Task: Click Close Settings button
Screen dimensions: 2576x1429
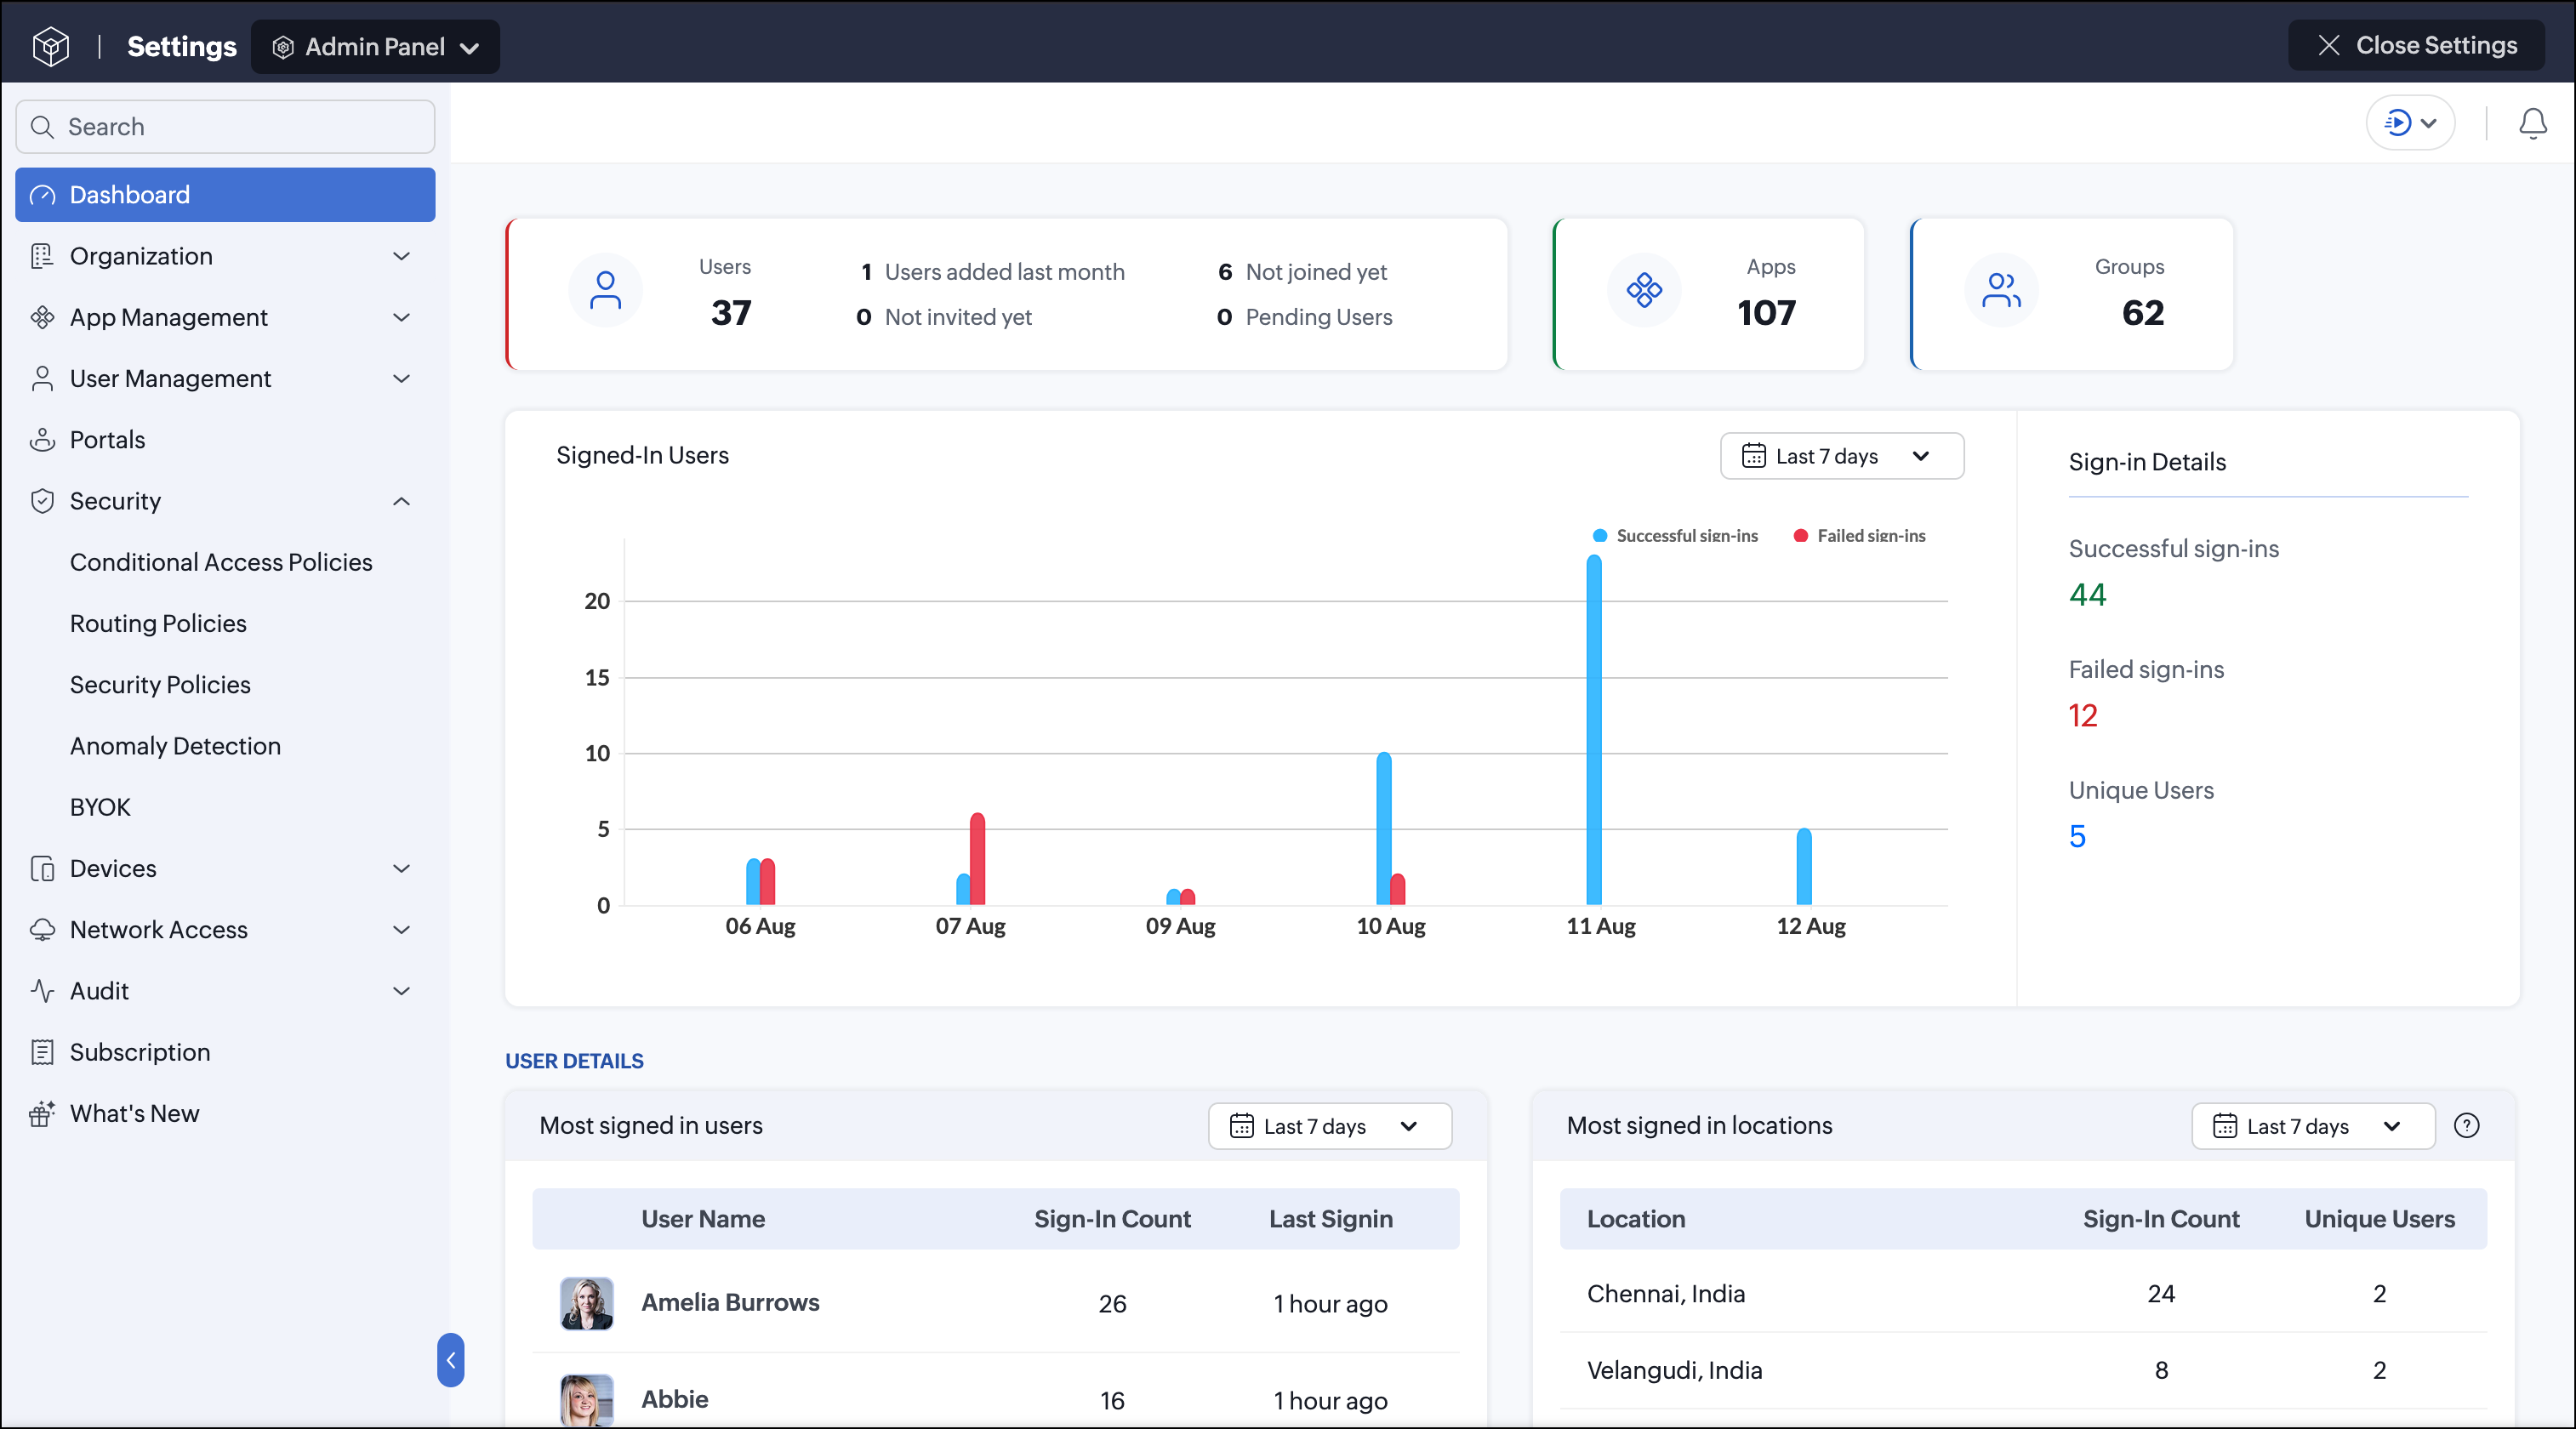Action: 2416,45
